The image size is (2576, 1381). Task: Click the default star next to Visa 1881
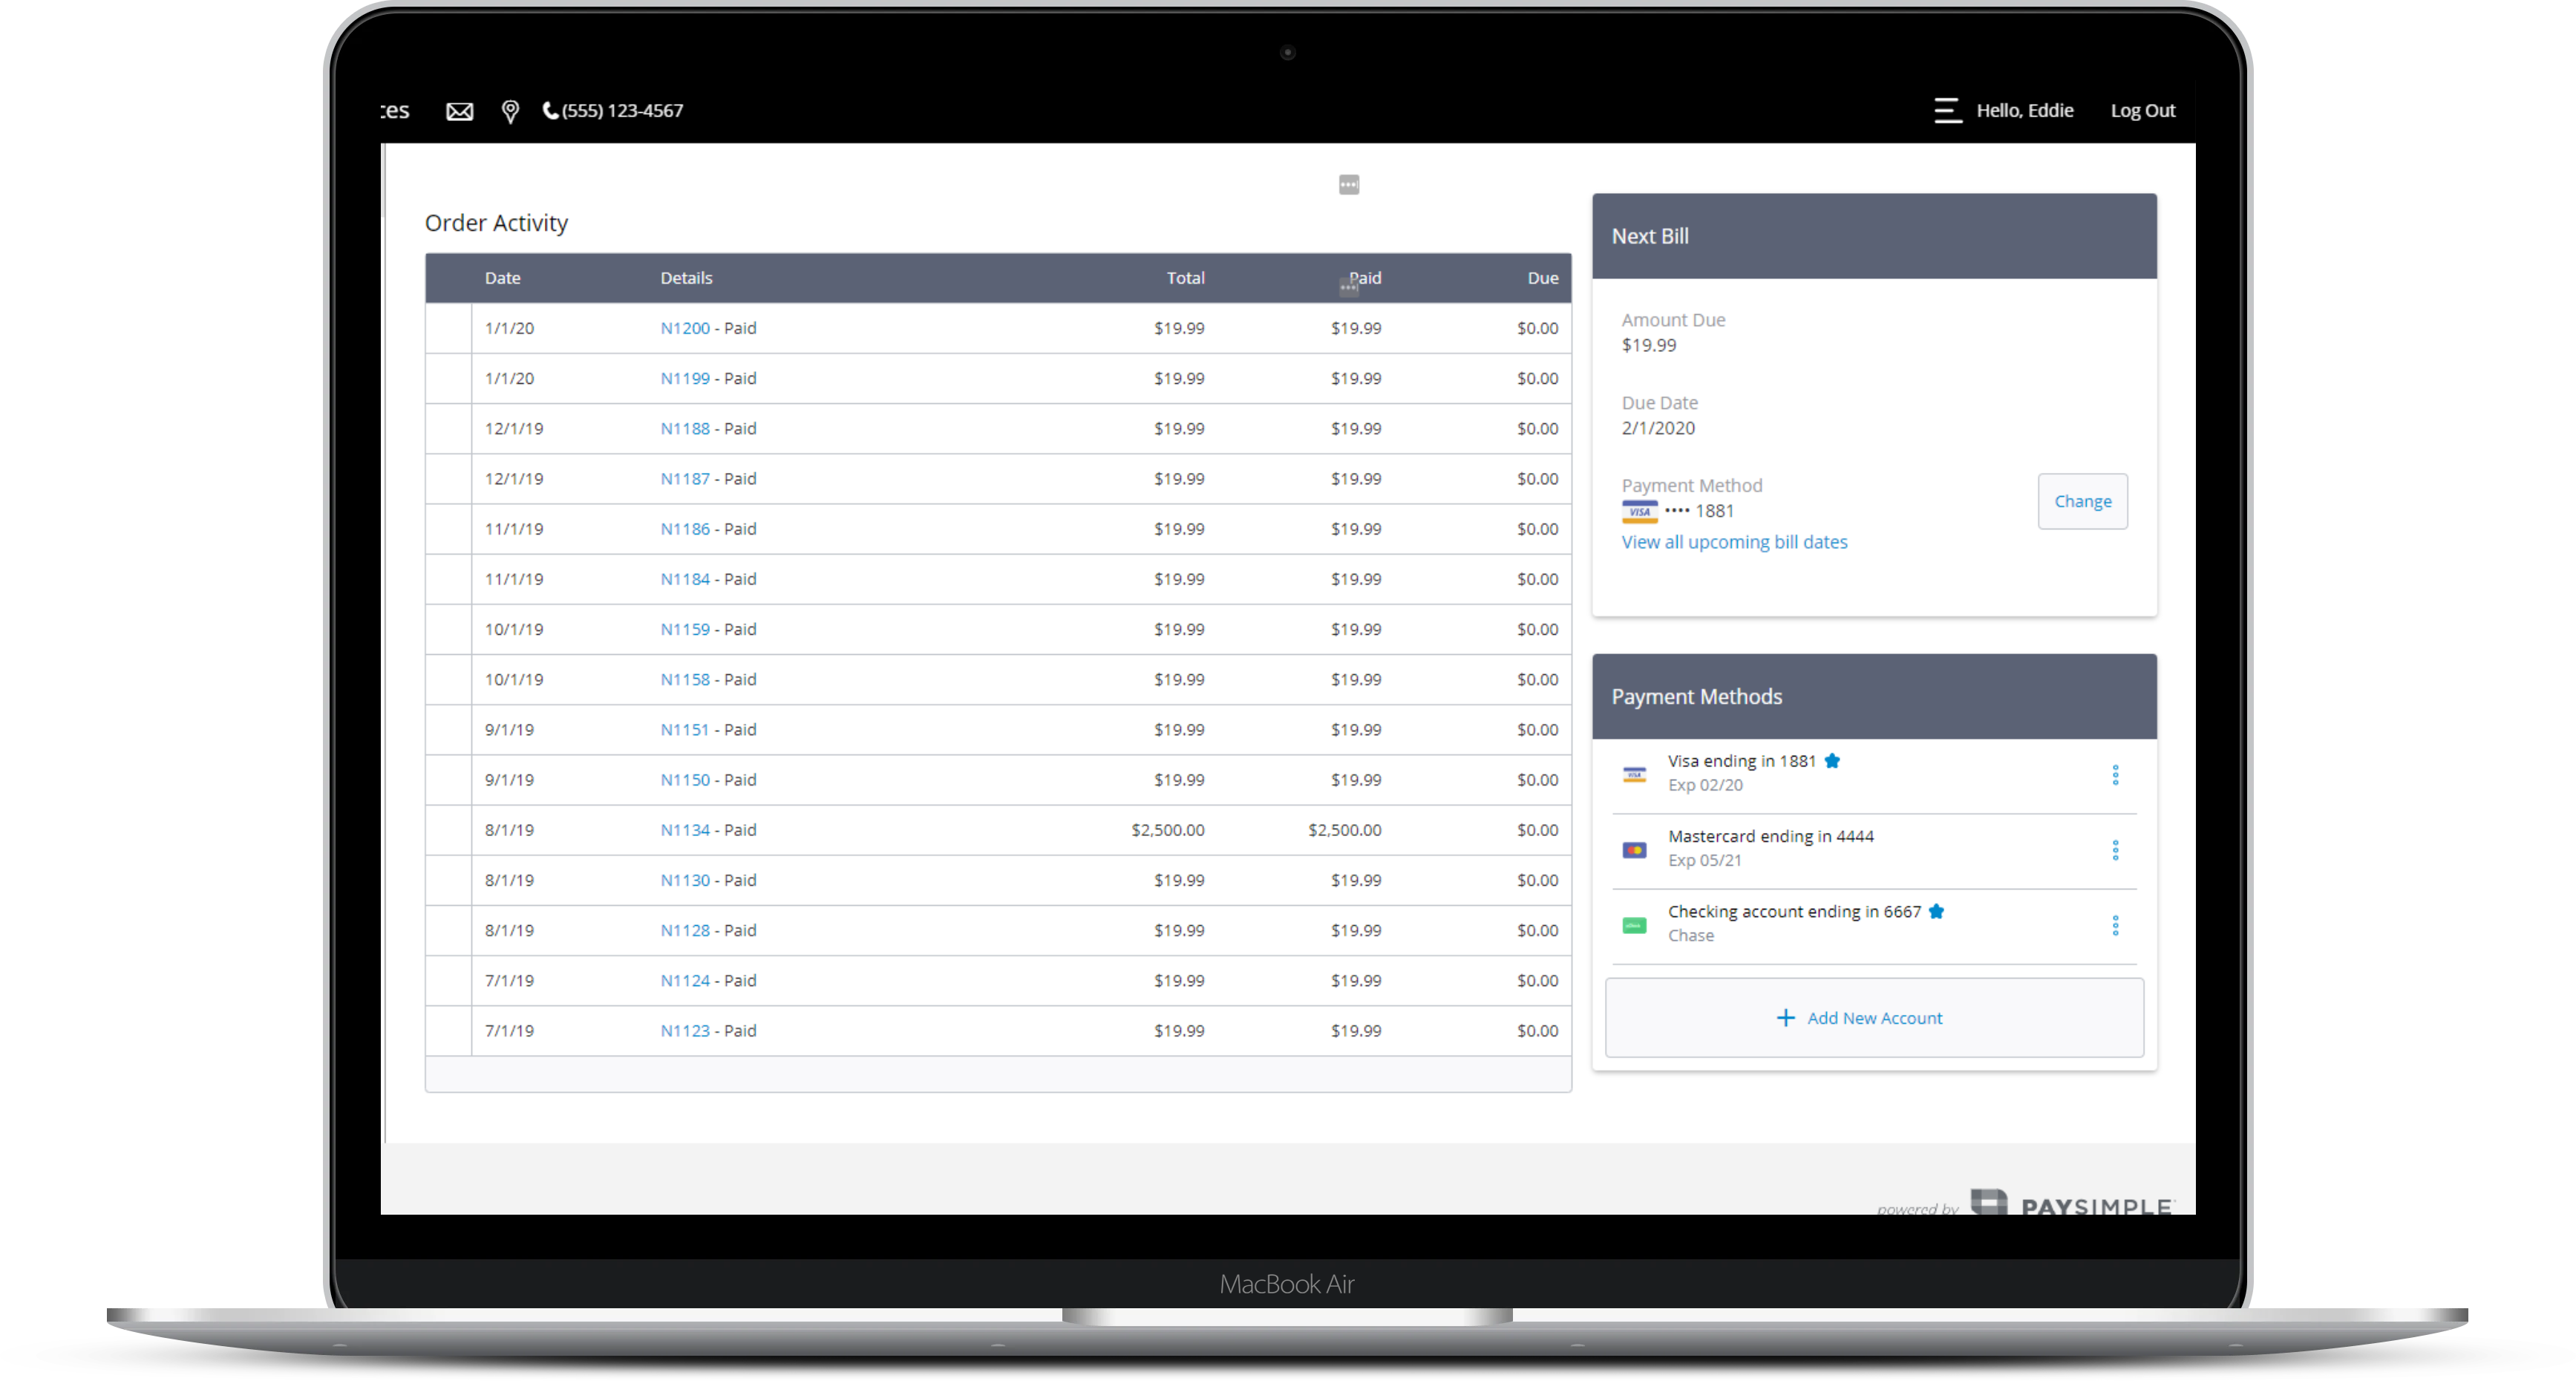[x=1832, y=760]
